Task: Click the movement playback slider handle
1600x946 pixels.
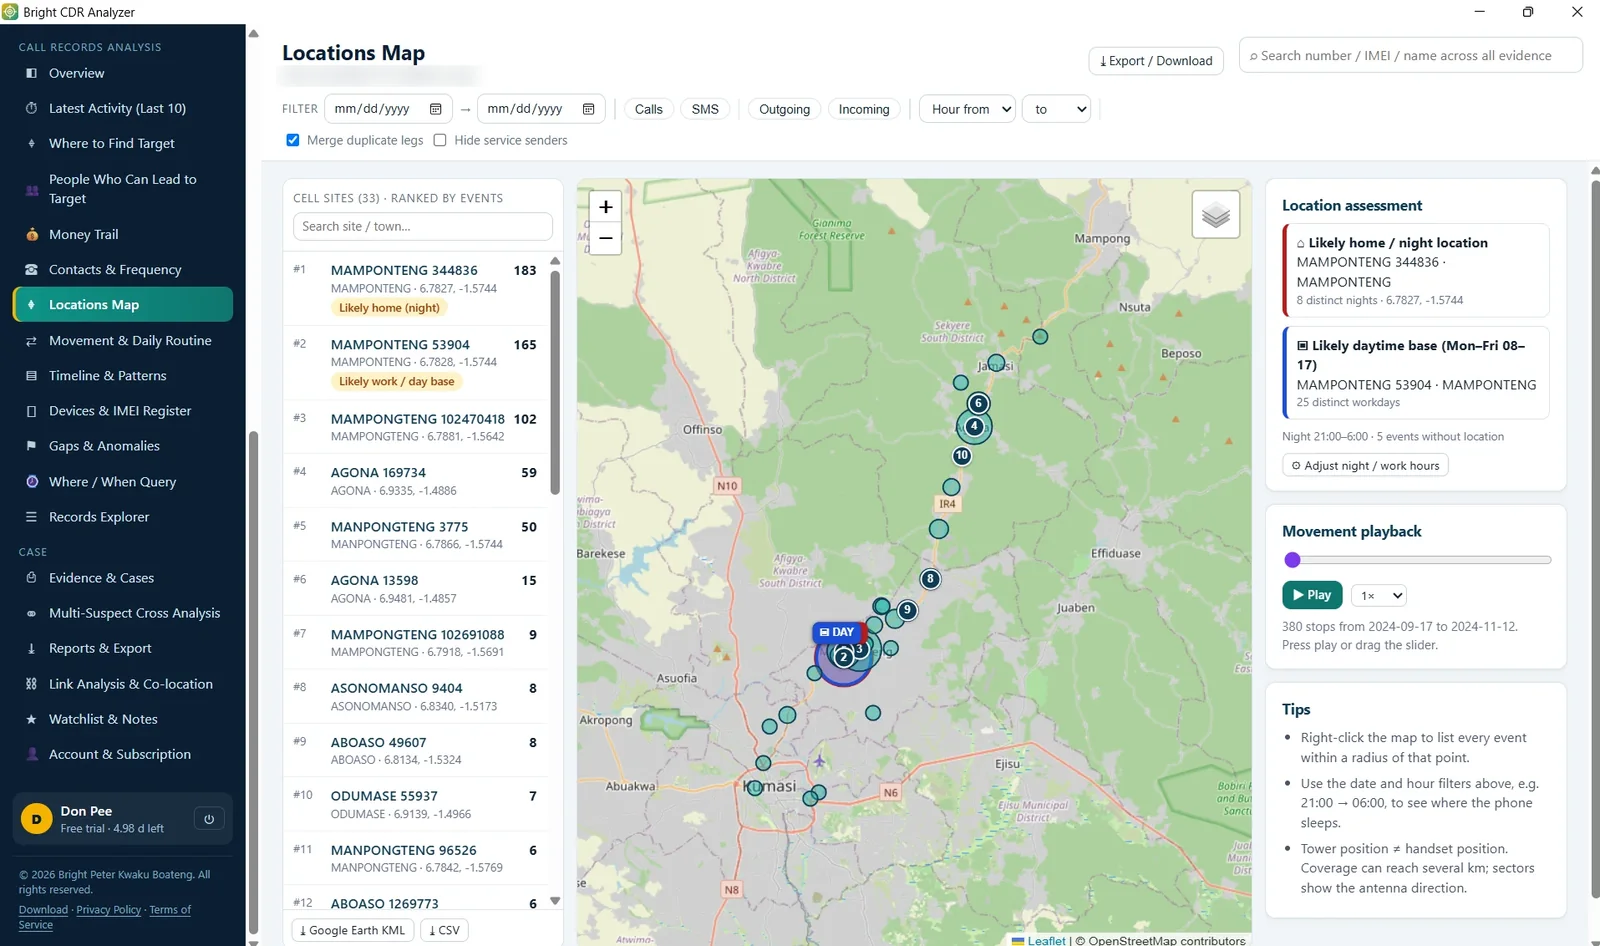Action: point(1292,560)
